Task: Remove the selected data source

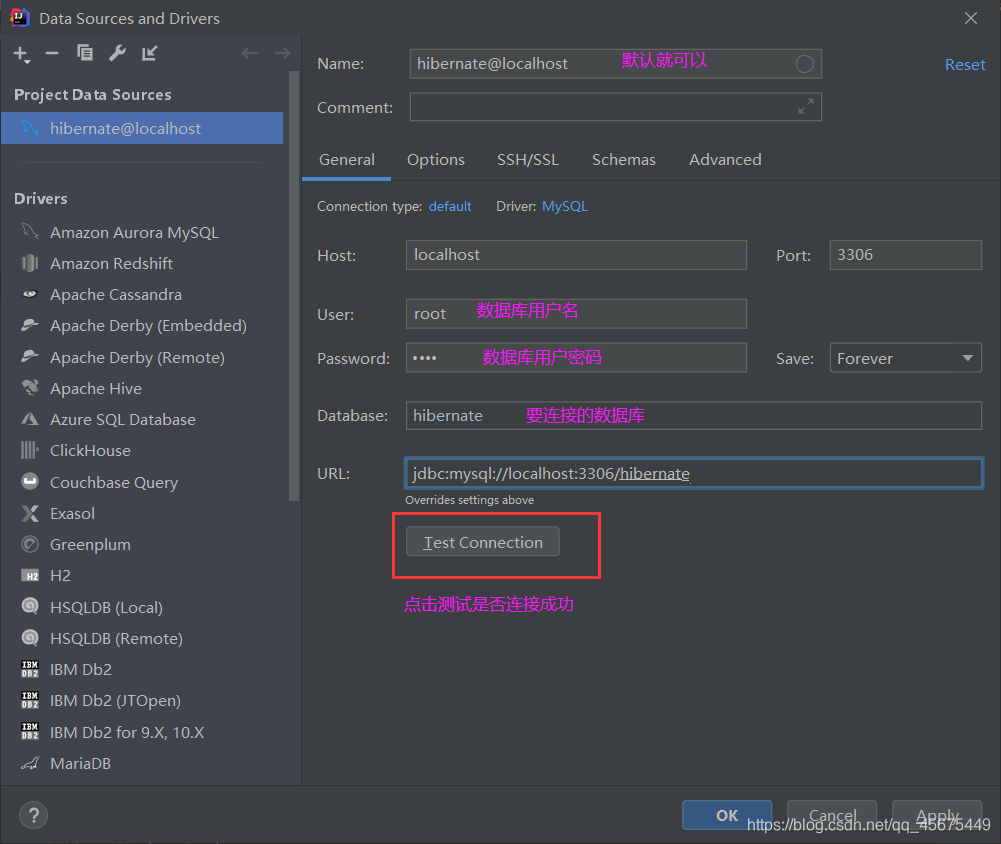Action: click(x=52, y=53)
